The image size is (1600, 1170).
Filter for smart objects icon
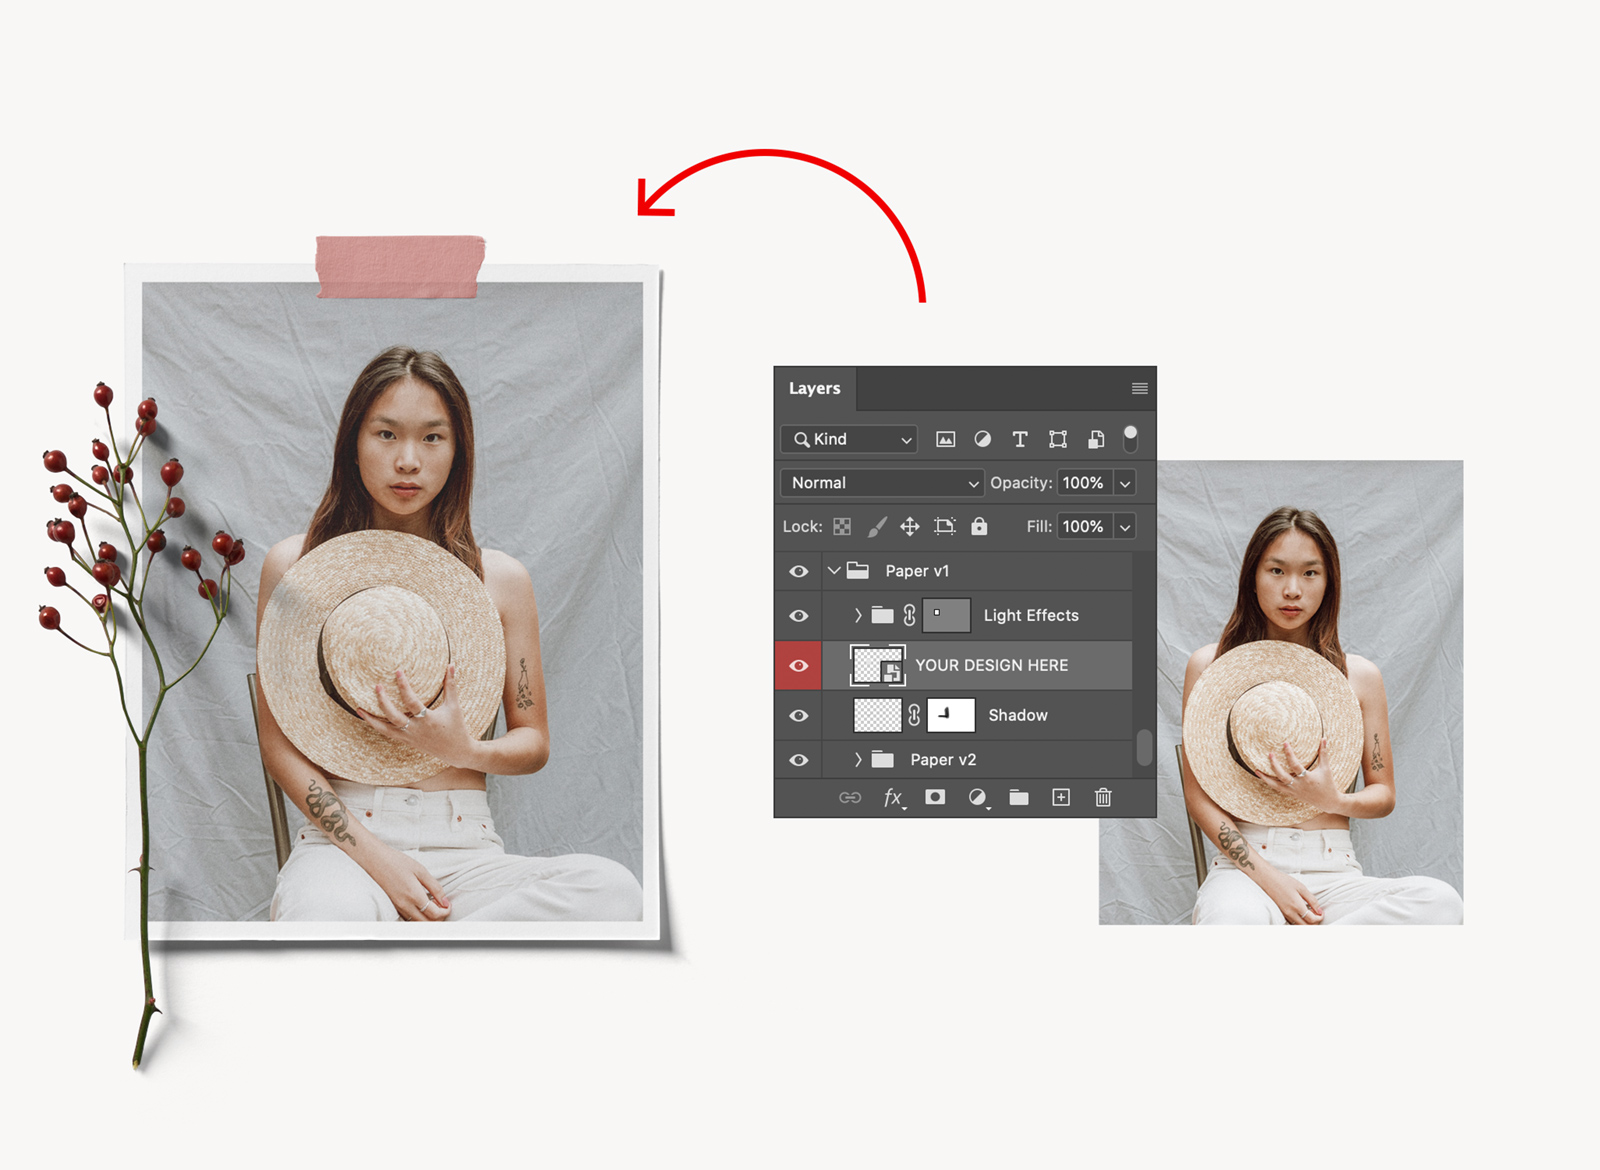click(x=1096, y=439)
